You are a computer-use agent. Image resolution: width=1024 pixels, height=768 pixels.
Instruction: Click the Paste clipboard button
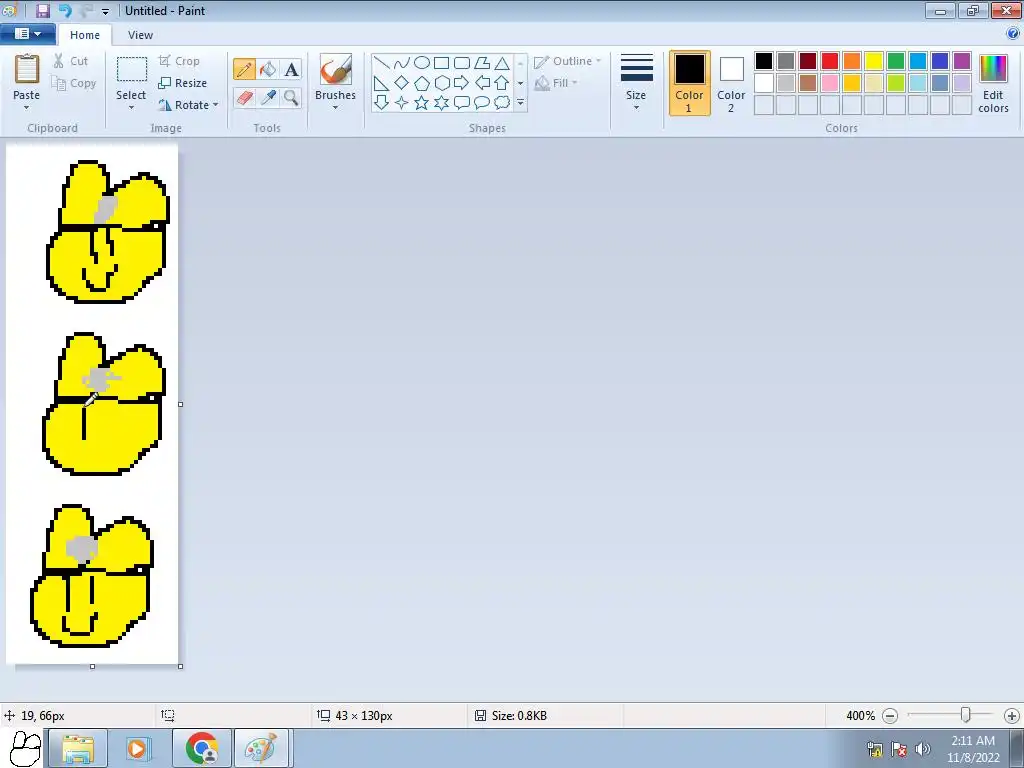[x=27, y=77]
